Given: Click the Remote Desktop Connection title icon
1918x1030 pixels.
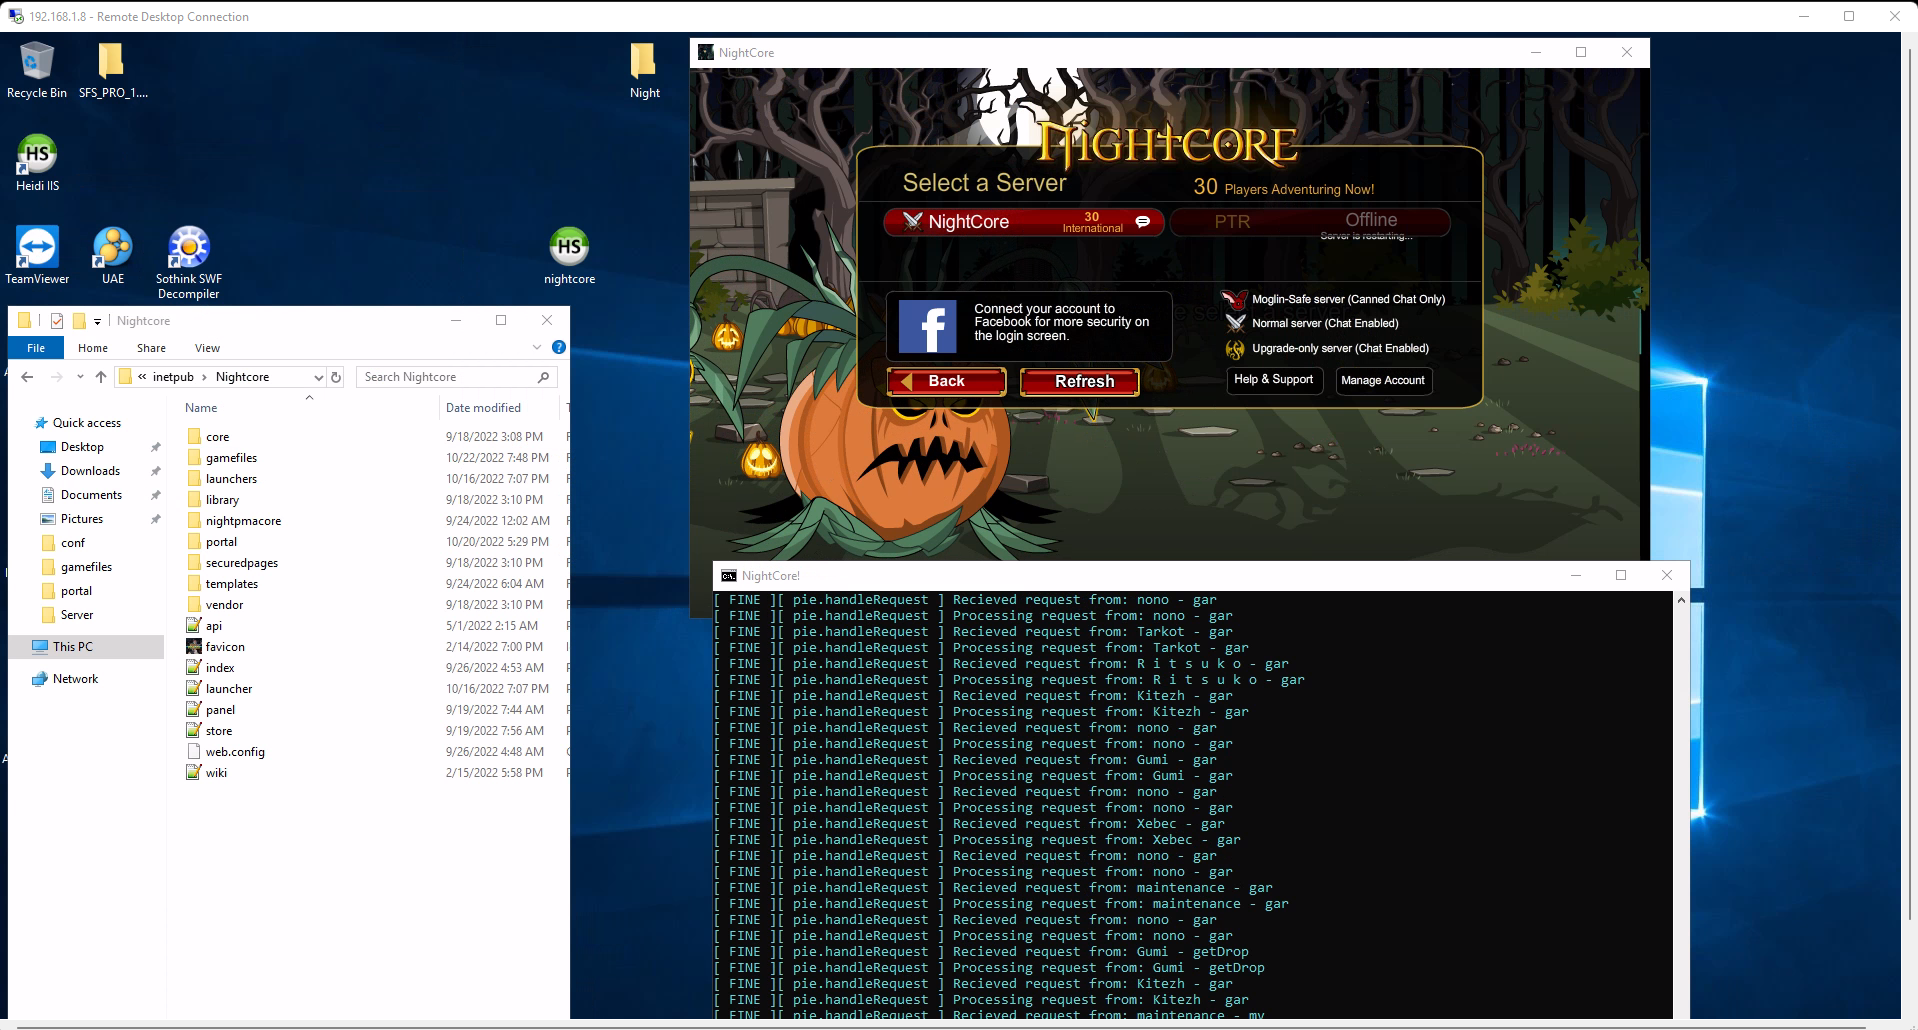Looking at the screenshot, I should tap(16, 17).
